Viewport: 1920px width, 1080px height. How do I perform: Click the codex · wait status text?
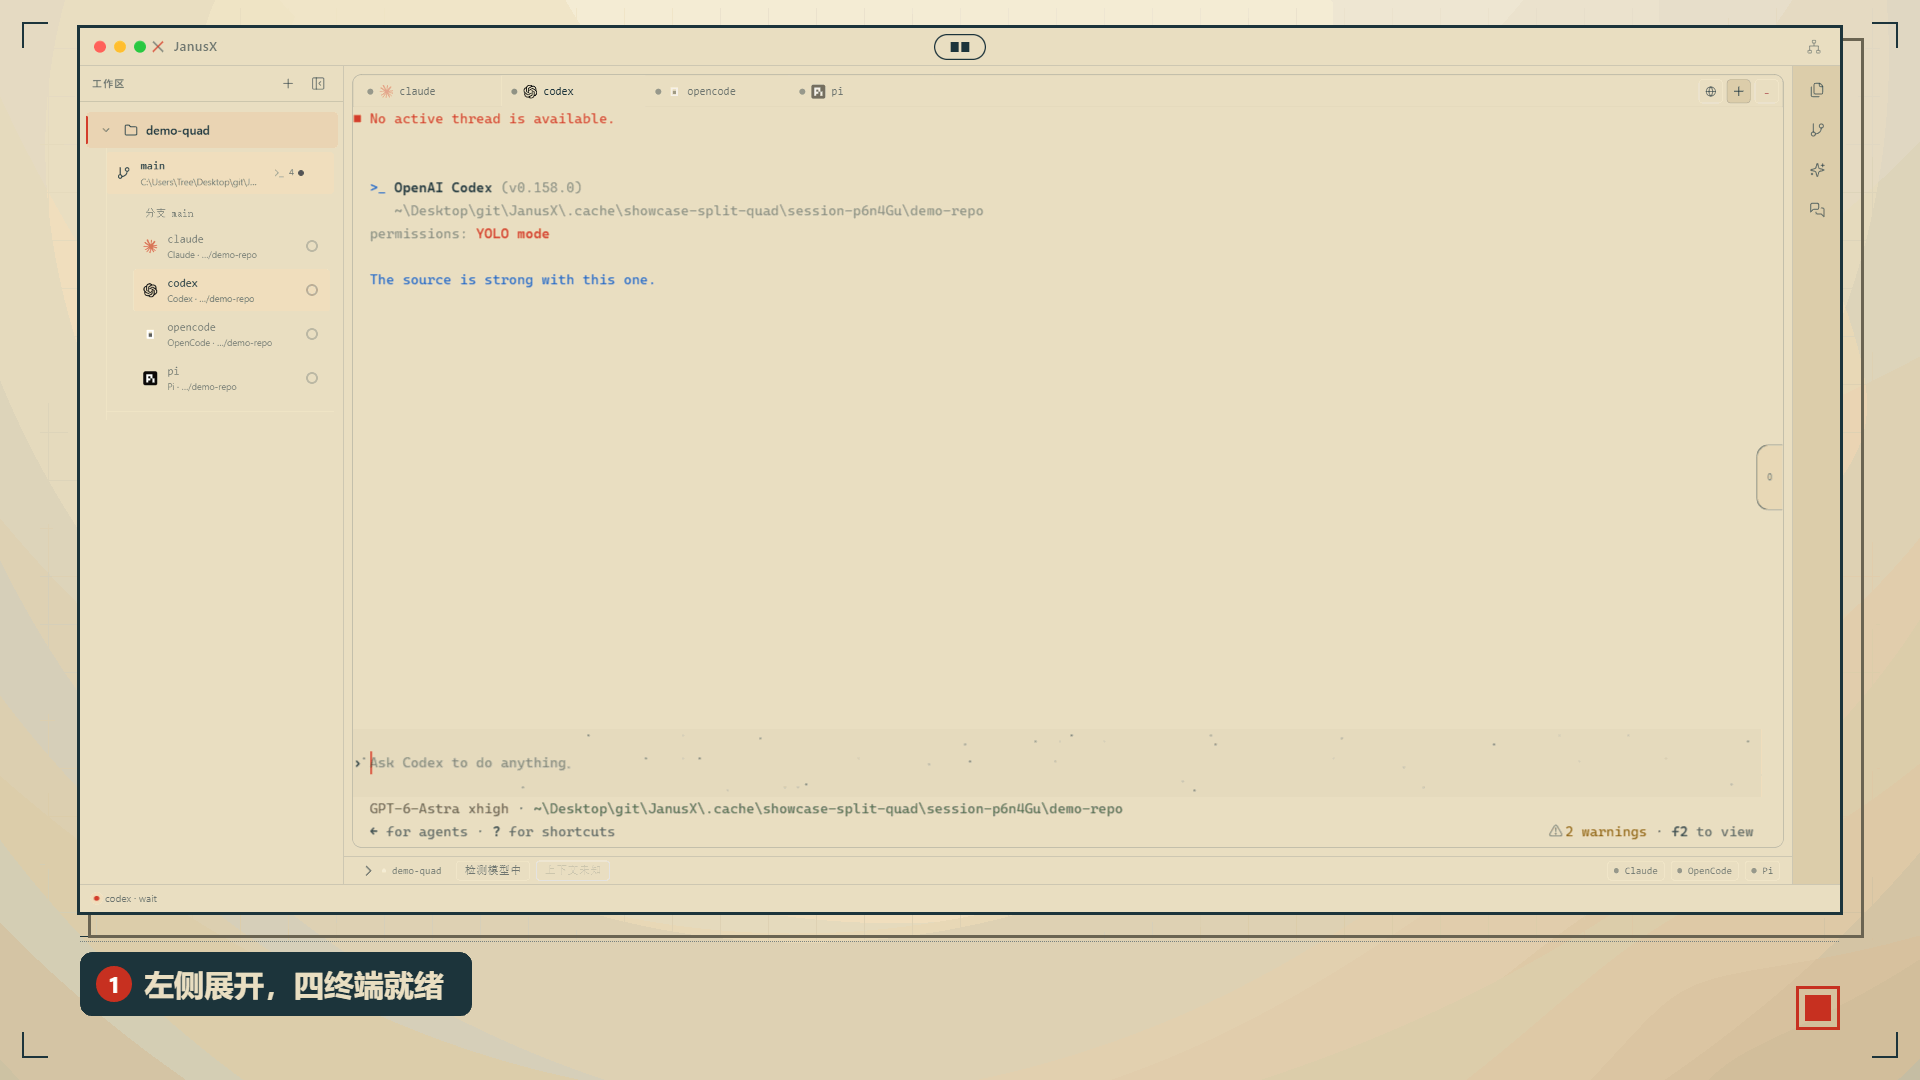click(130, 899)
